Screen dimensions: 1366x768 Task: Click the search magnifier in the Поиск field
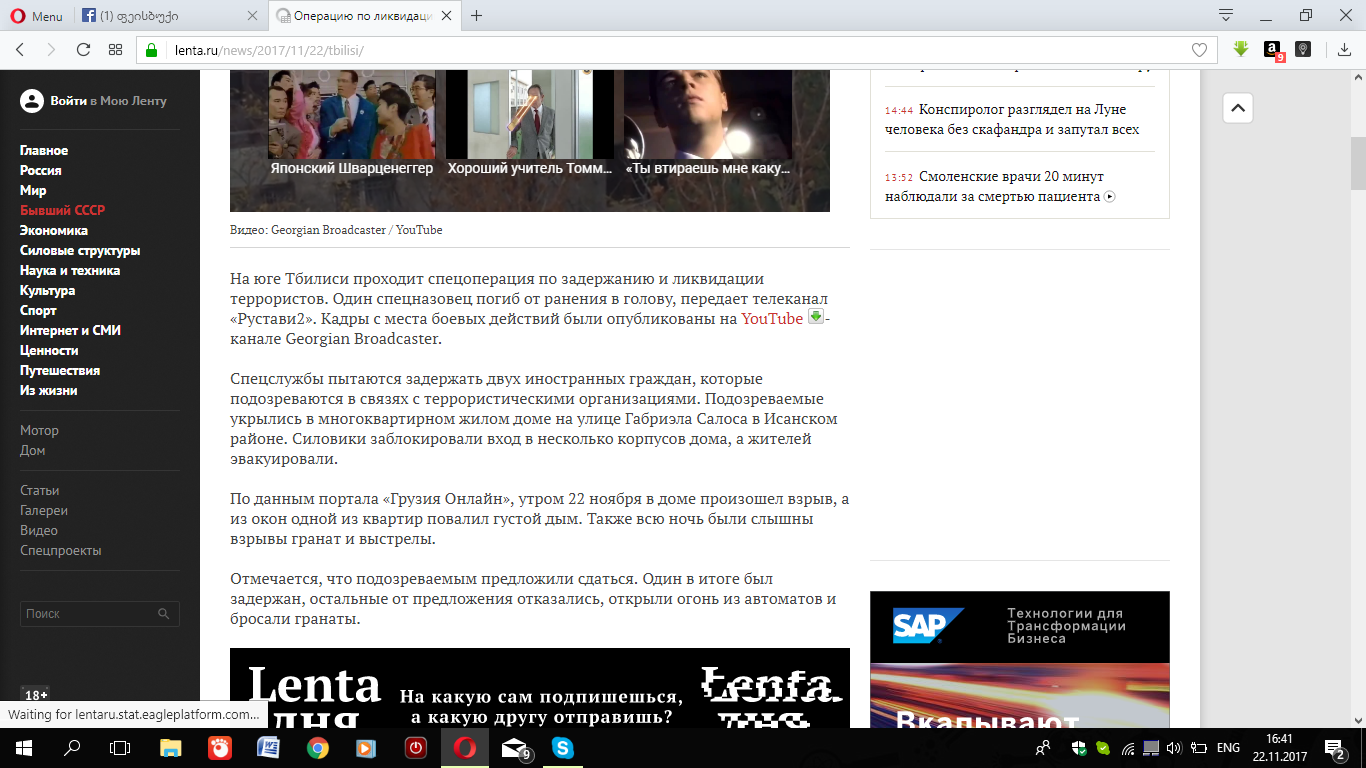164,614
